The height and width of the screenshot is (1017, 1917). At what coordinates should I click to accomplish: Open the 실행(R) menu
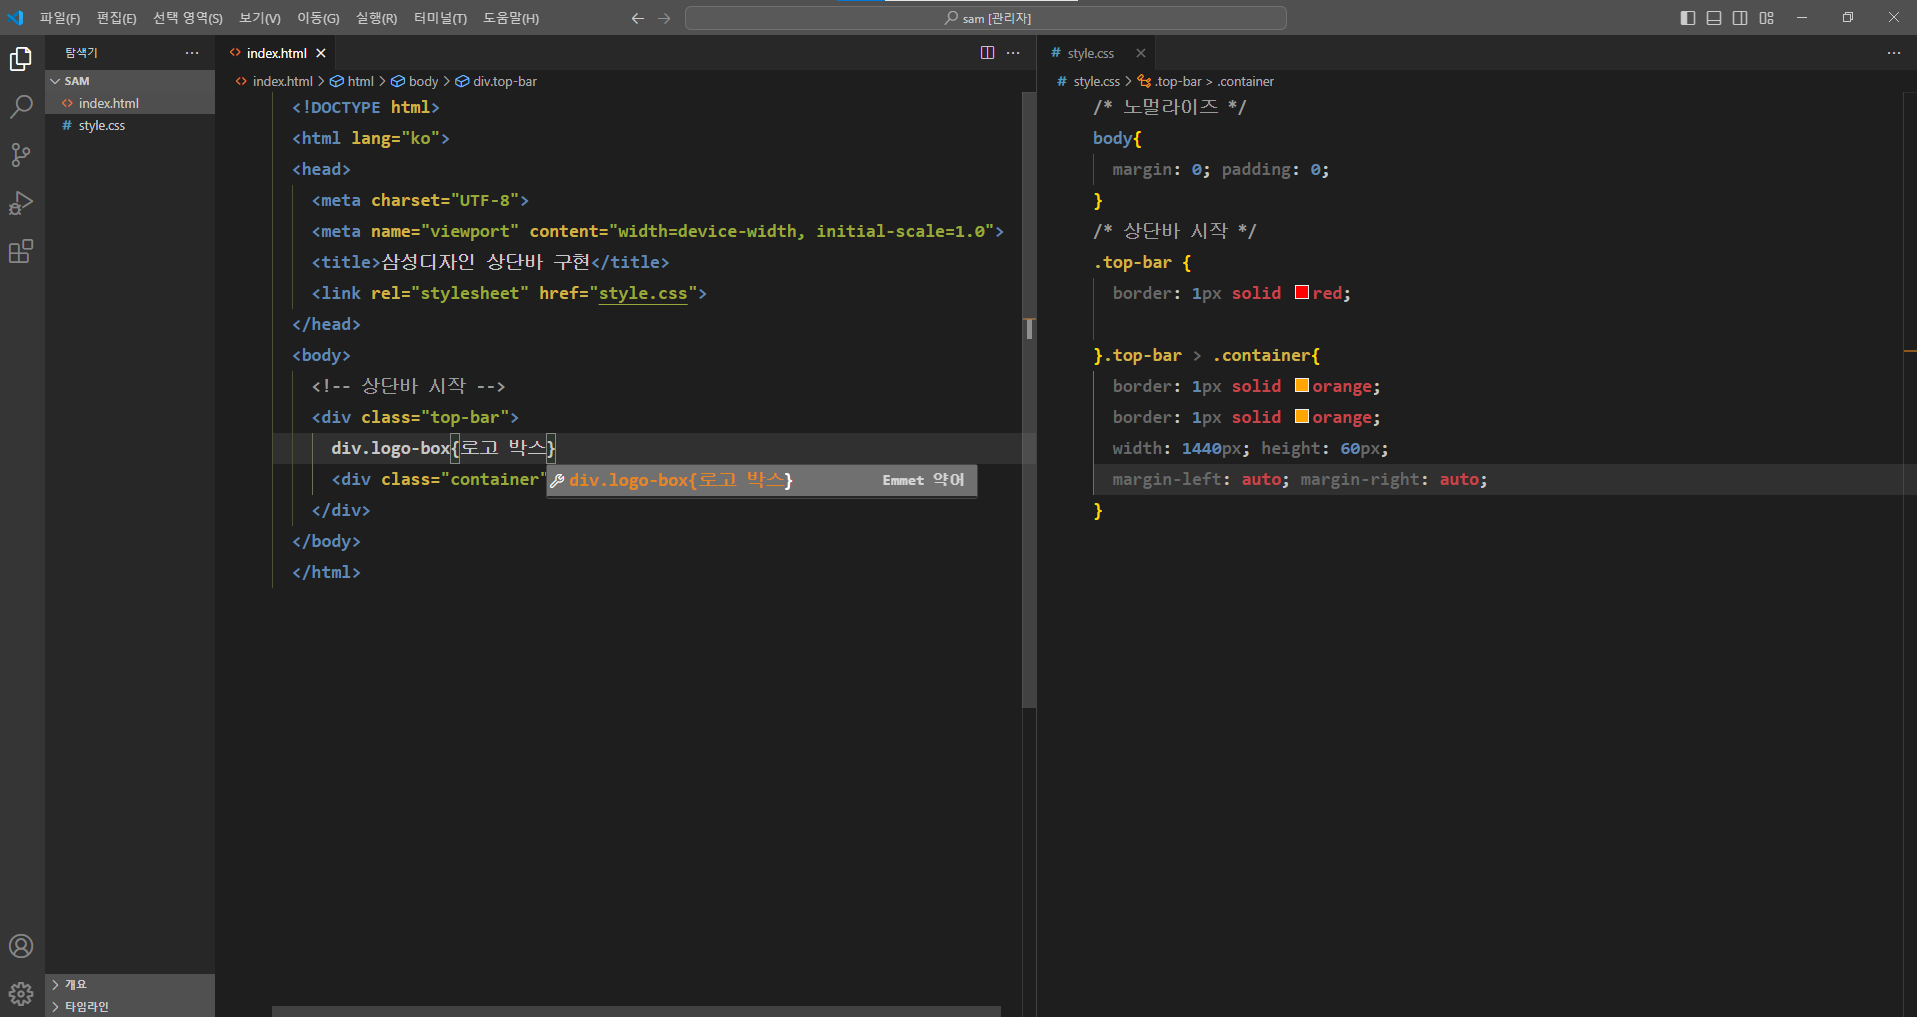[376, 18]
